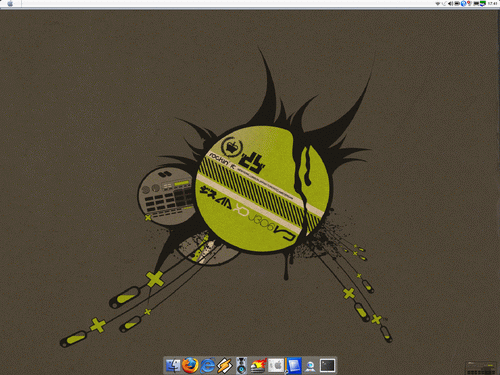500x375 pixels.
Task: Open the webcam icon in dock
Action: 310,366
